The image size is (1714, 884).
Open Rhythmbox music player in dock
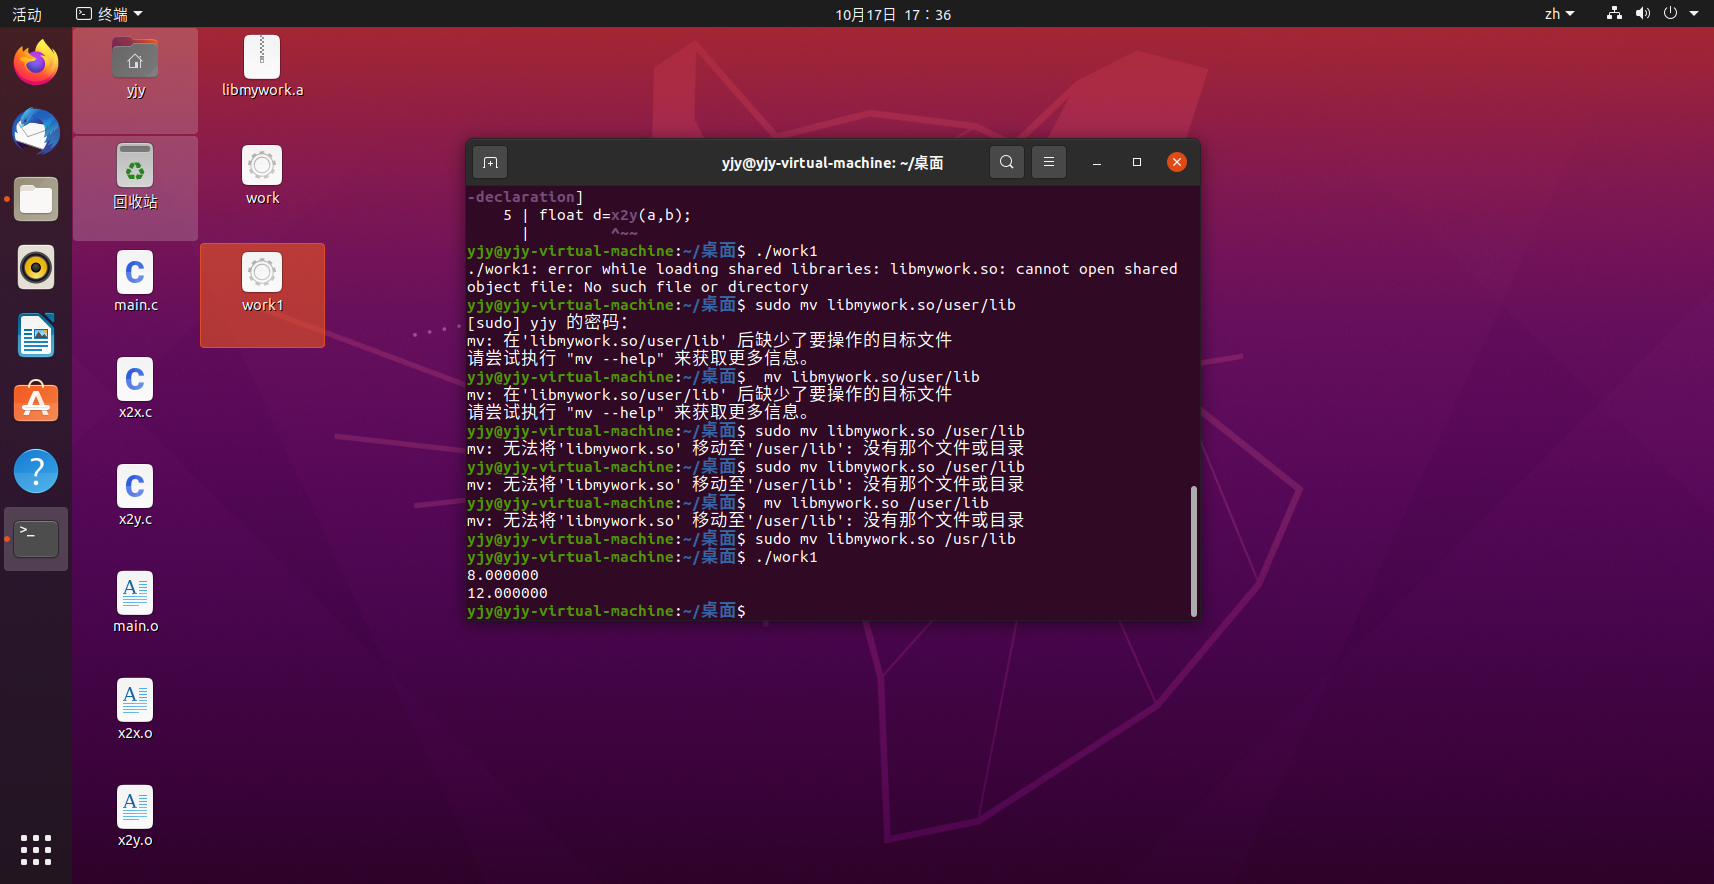pos(36,267)
